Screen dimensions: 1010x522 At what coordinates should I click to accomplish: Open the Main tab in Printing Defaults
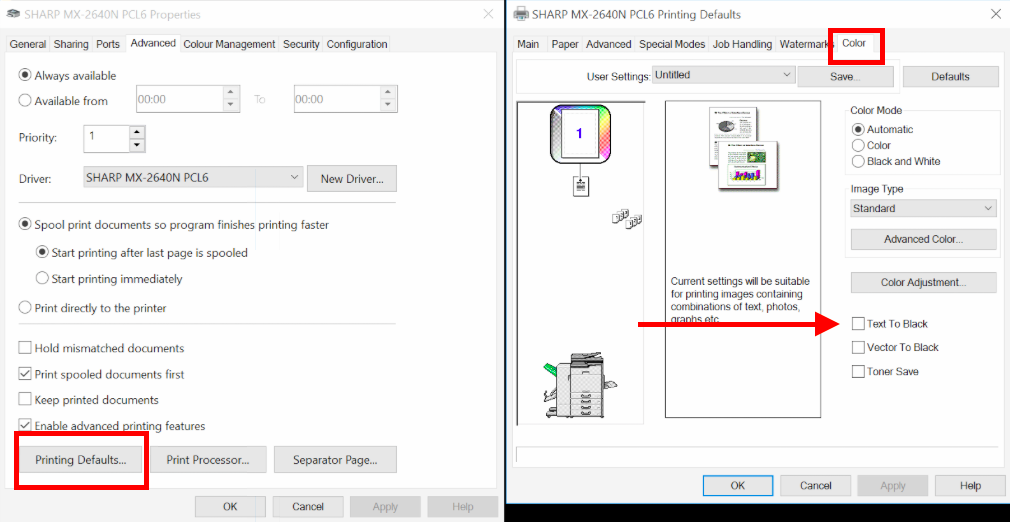pos(528,44)
